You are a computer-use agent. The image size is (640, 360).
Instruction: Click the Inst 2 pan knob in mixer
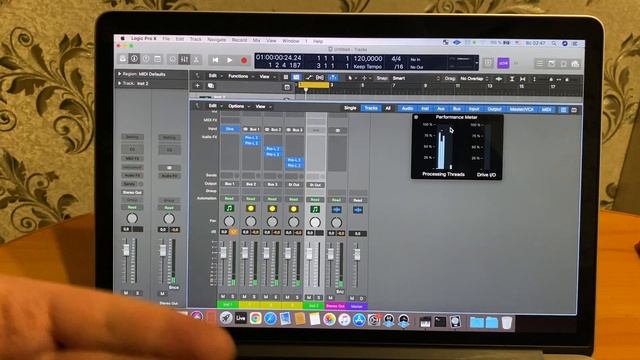pyautogui.click(x=315, y=222)
